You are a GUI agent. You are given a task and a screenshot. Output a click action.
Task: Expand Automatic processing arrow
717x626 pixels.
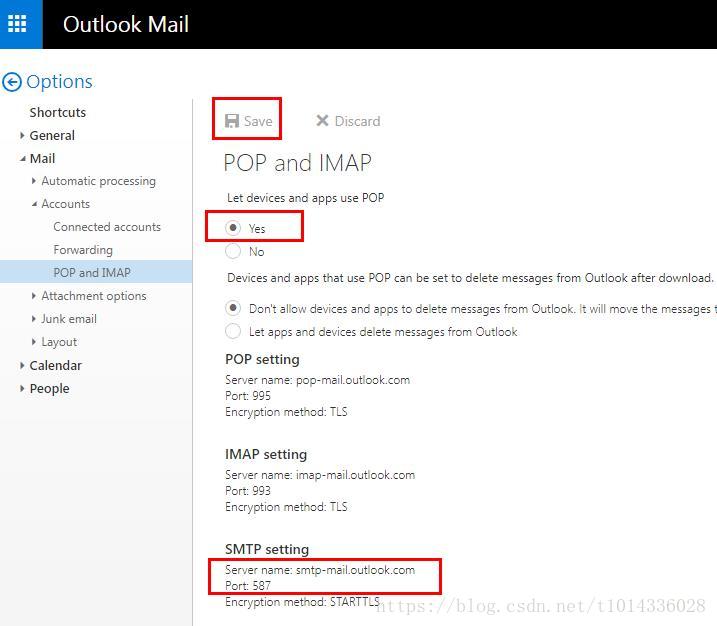[33, 181]
